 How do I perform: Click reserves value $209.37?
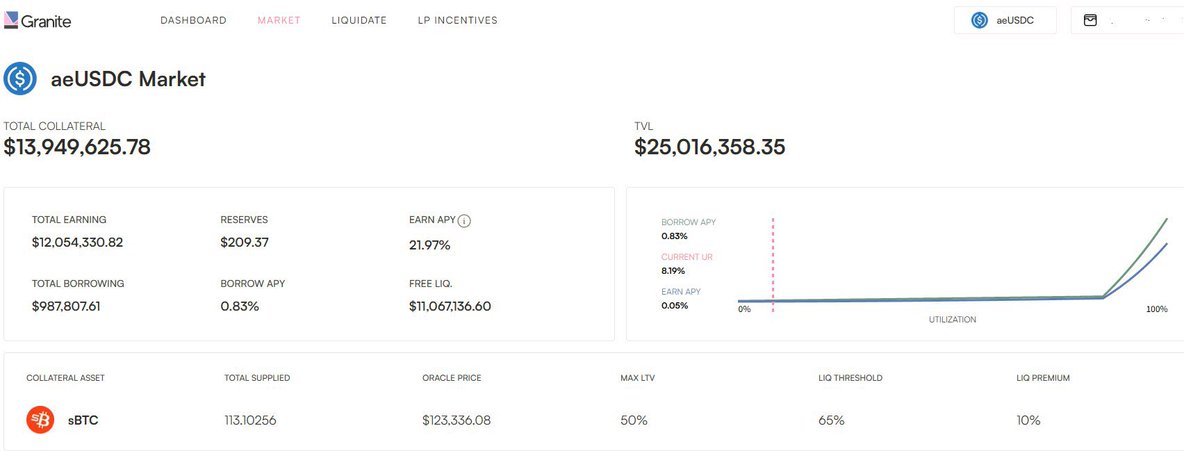(x=245, y=243)
